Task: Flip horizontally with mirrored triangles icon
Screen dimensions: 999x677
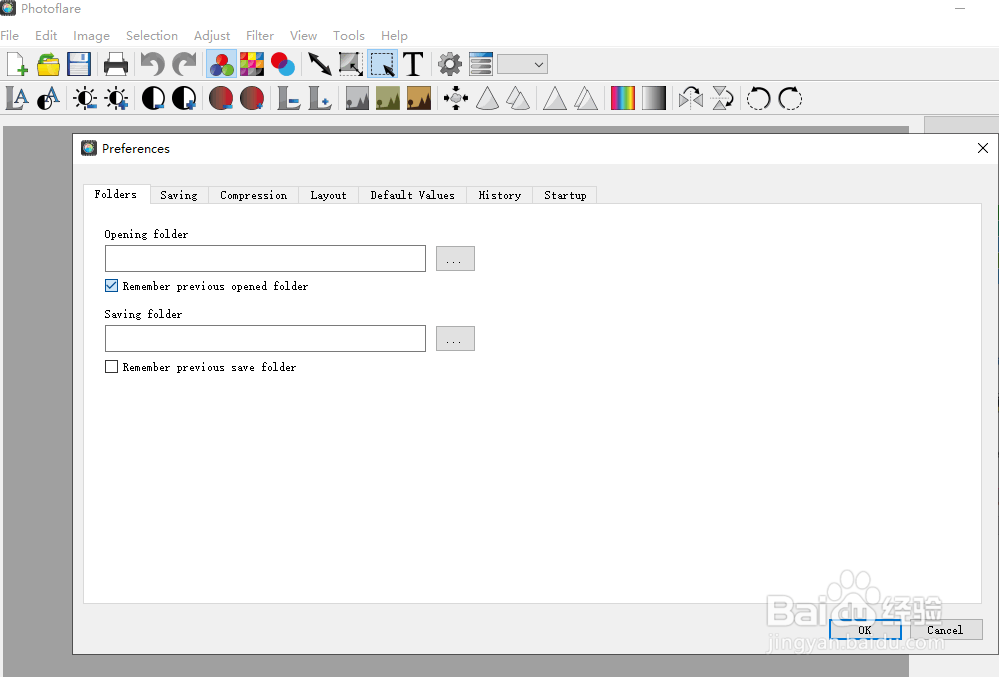Action: (691, 99)
